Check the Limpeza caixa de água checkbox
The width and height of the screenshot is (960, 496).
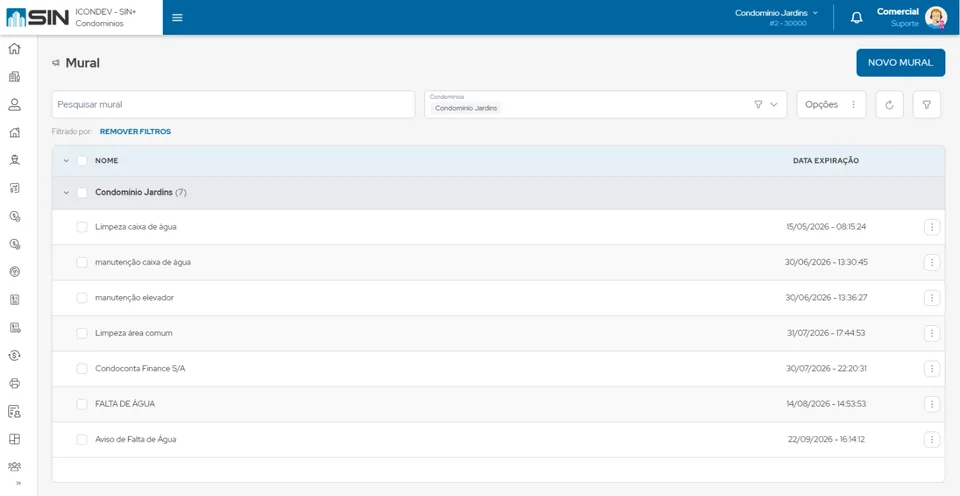82,227
